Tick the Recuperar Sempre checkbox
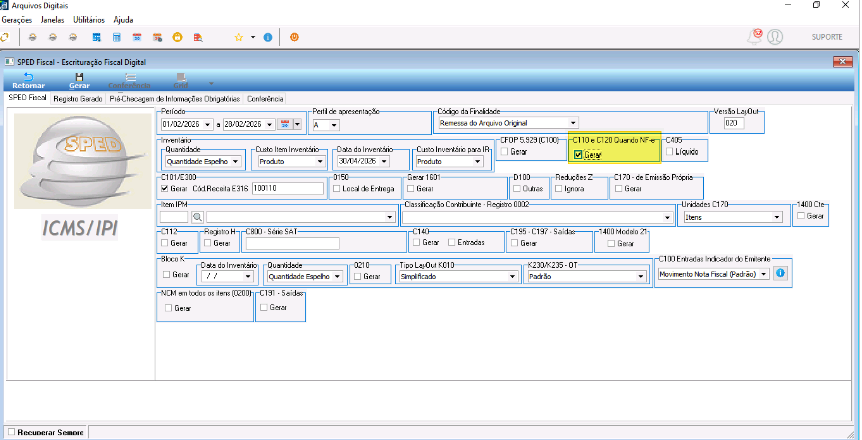 (12, 432)
